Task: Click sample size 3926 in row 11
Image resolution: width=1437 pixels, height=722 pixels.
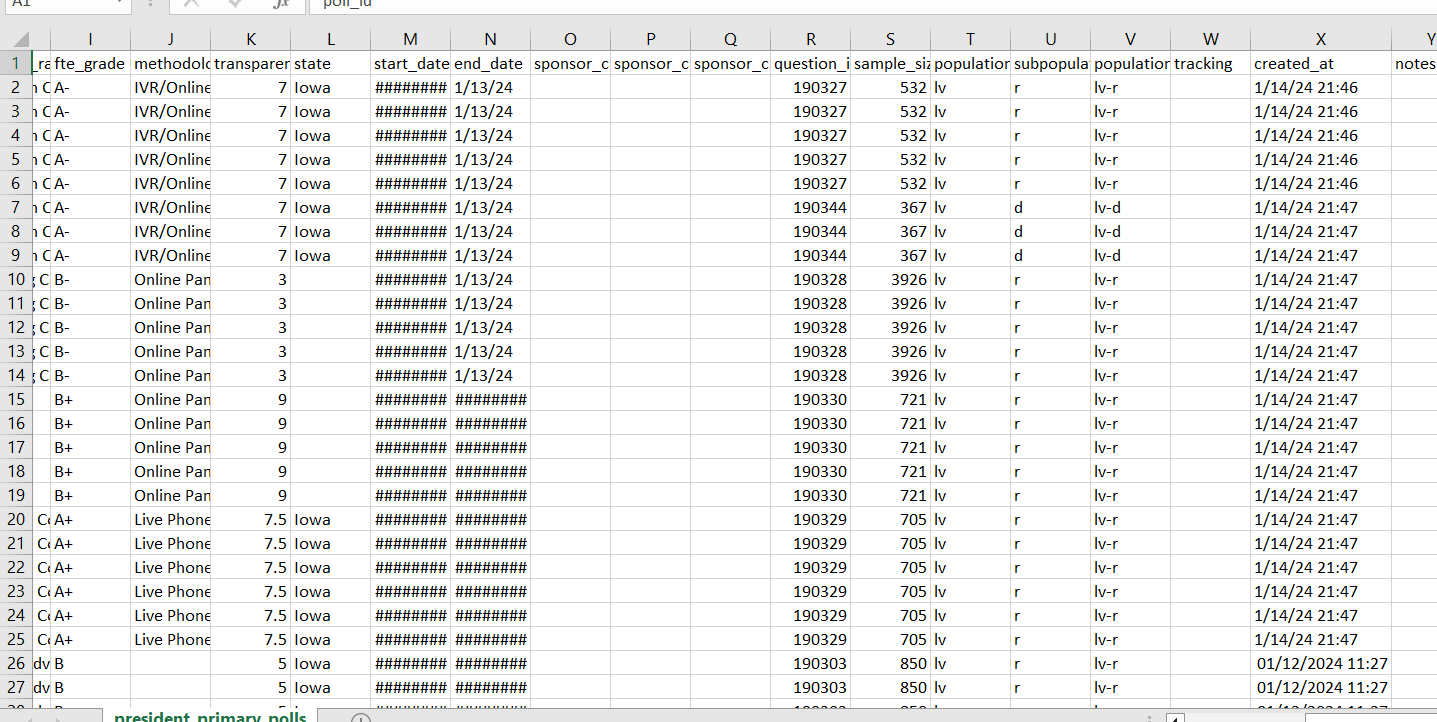Action: tap(890, 303)
